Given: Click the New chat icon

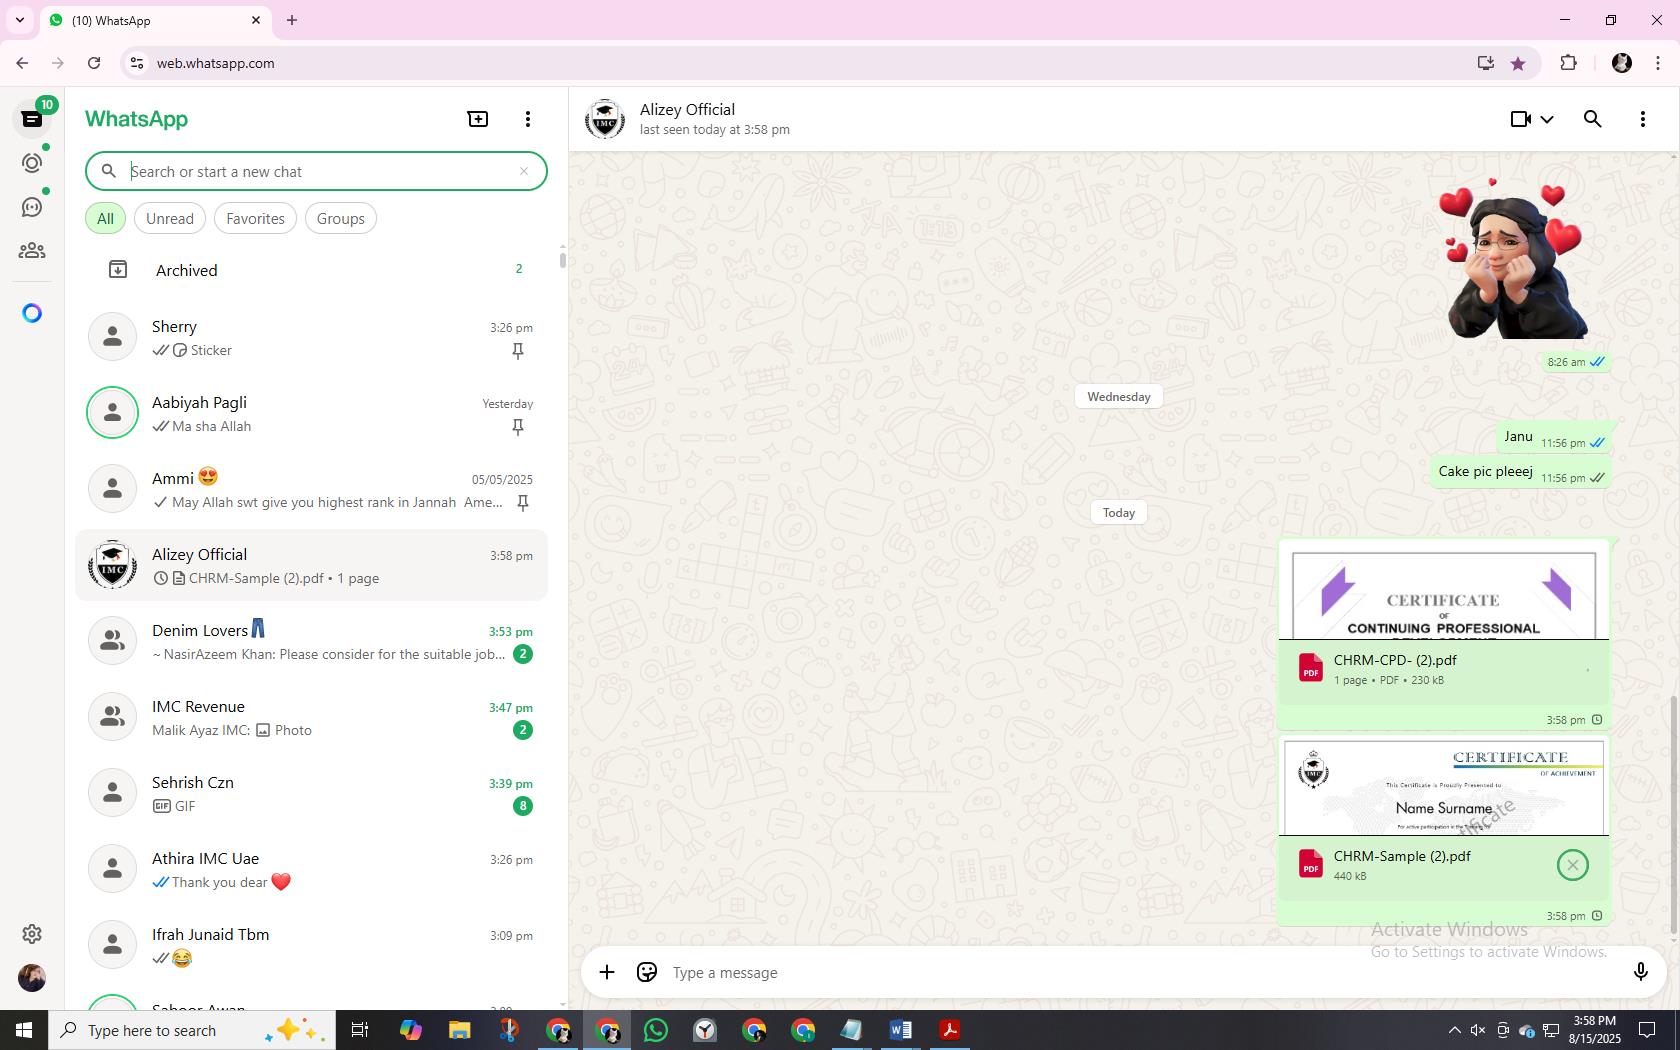Looking at the screenshot, I should (478, 119).
